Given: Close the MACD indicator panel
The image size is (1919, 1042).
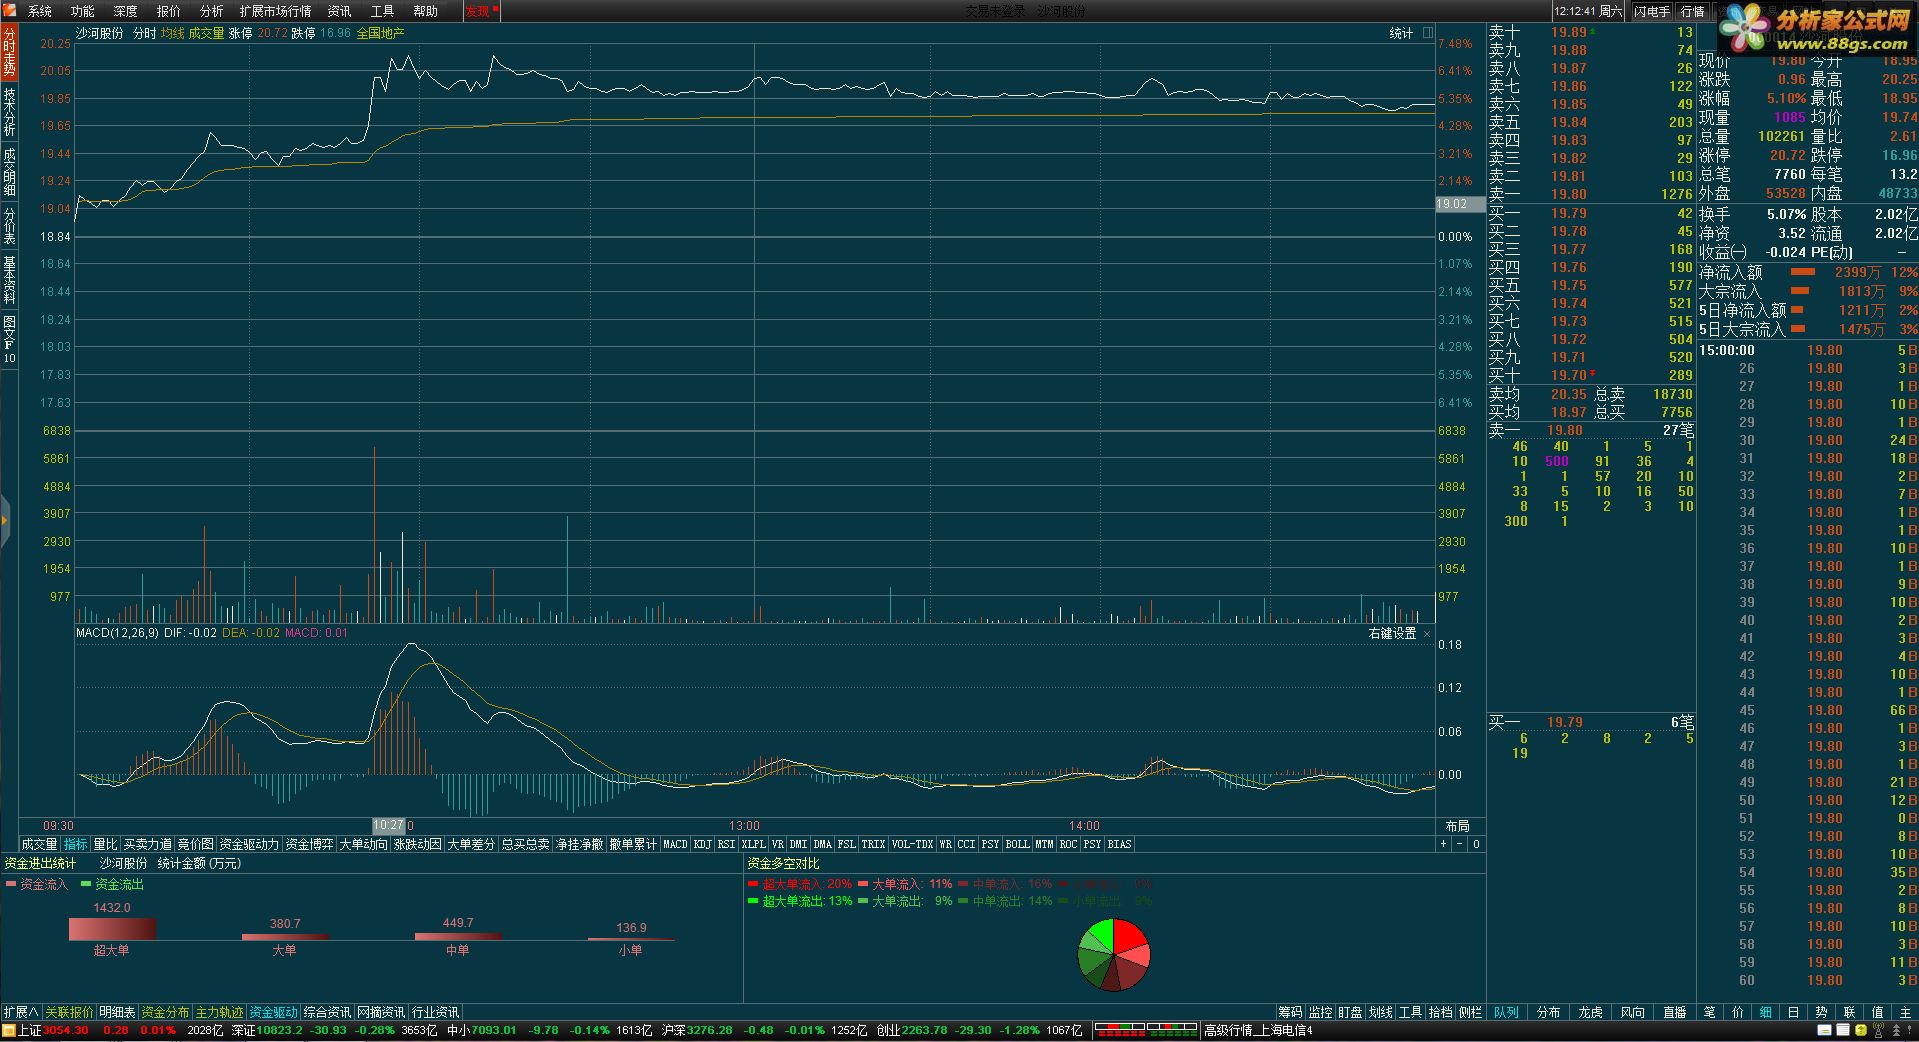Looking at the screenshot, I should [1427, 633].
